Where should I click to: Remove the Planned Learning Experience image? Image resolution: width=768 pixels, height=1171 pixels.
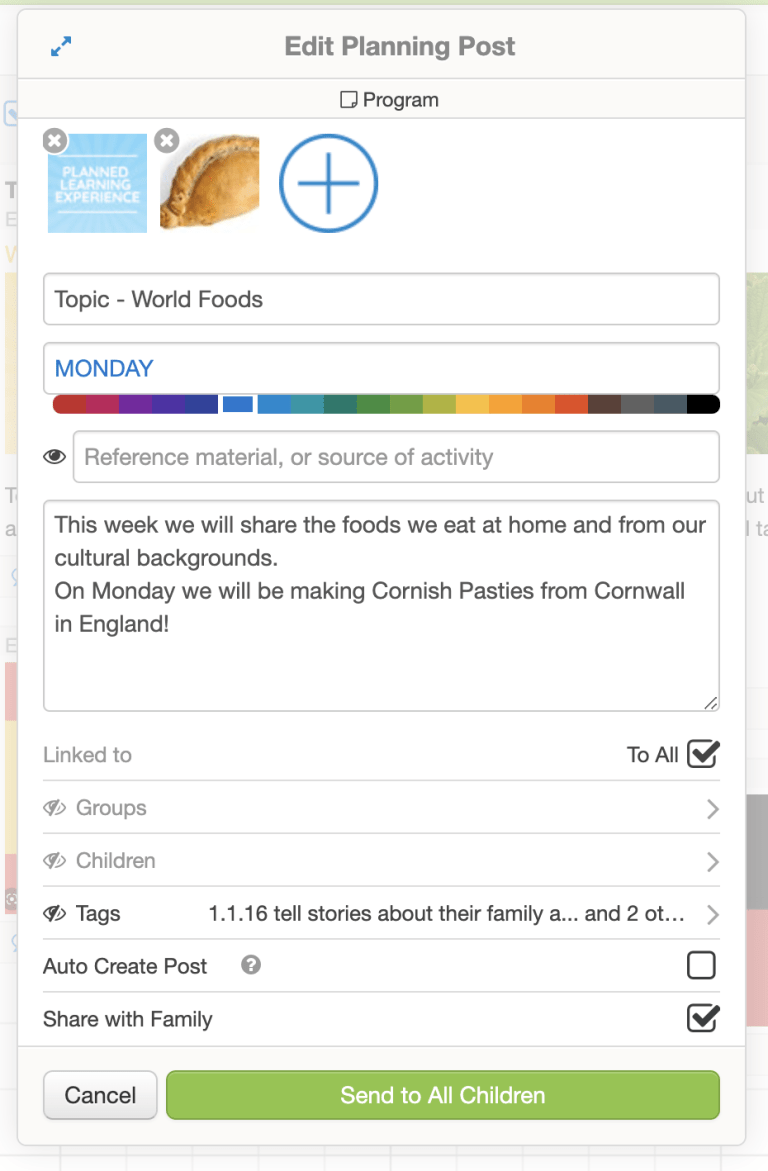click(55, 142)
